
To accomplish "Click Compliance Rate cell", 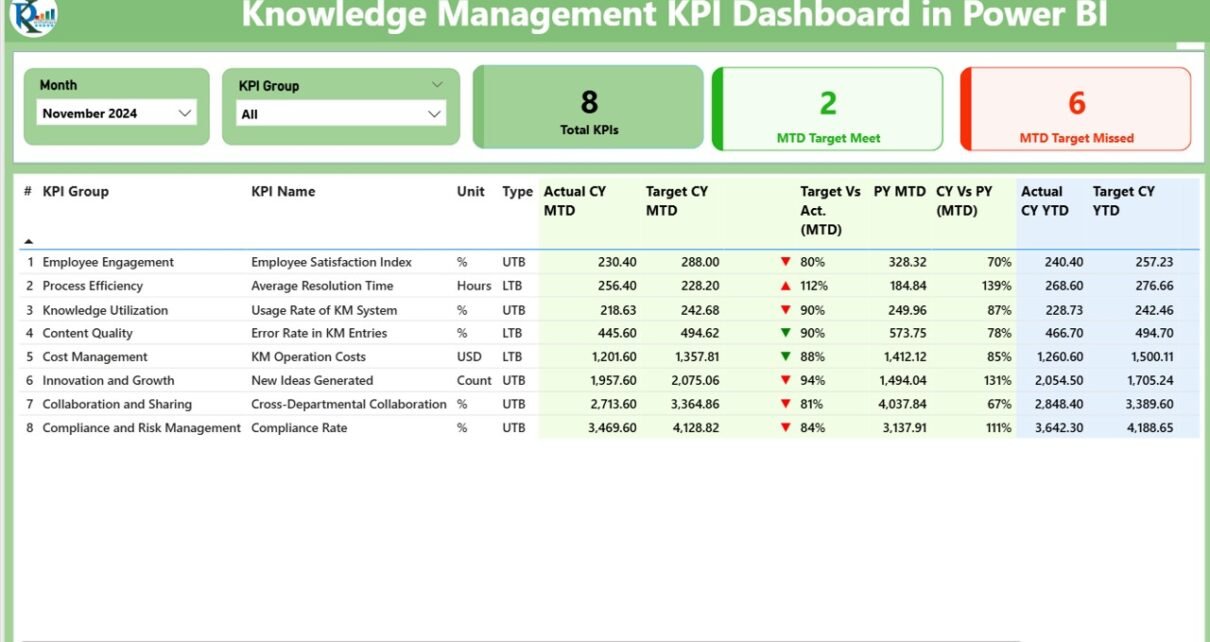I will click(x=299, y=428).
